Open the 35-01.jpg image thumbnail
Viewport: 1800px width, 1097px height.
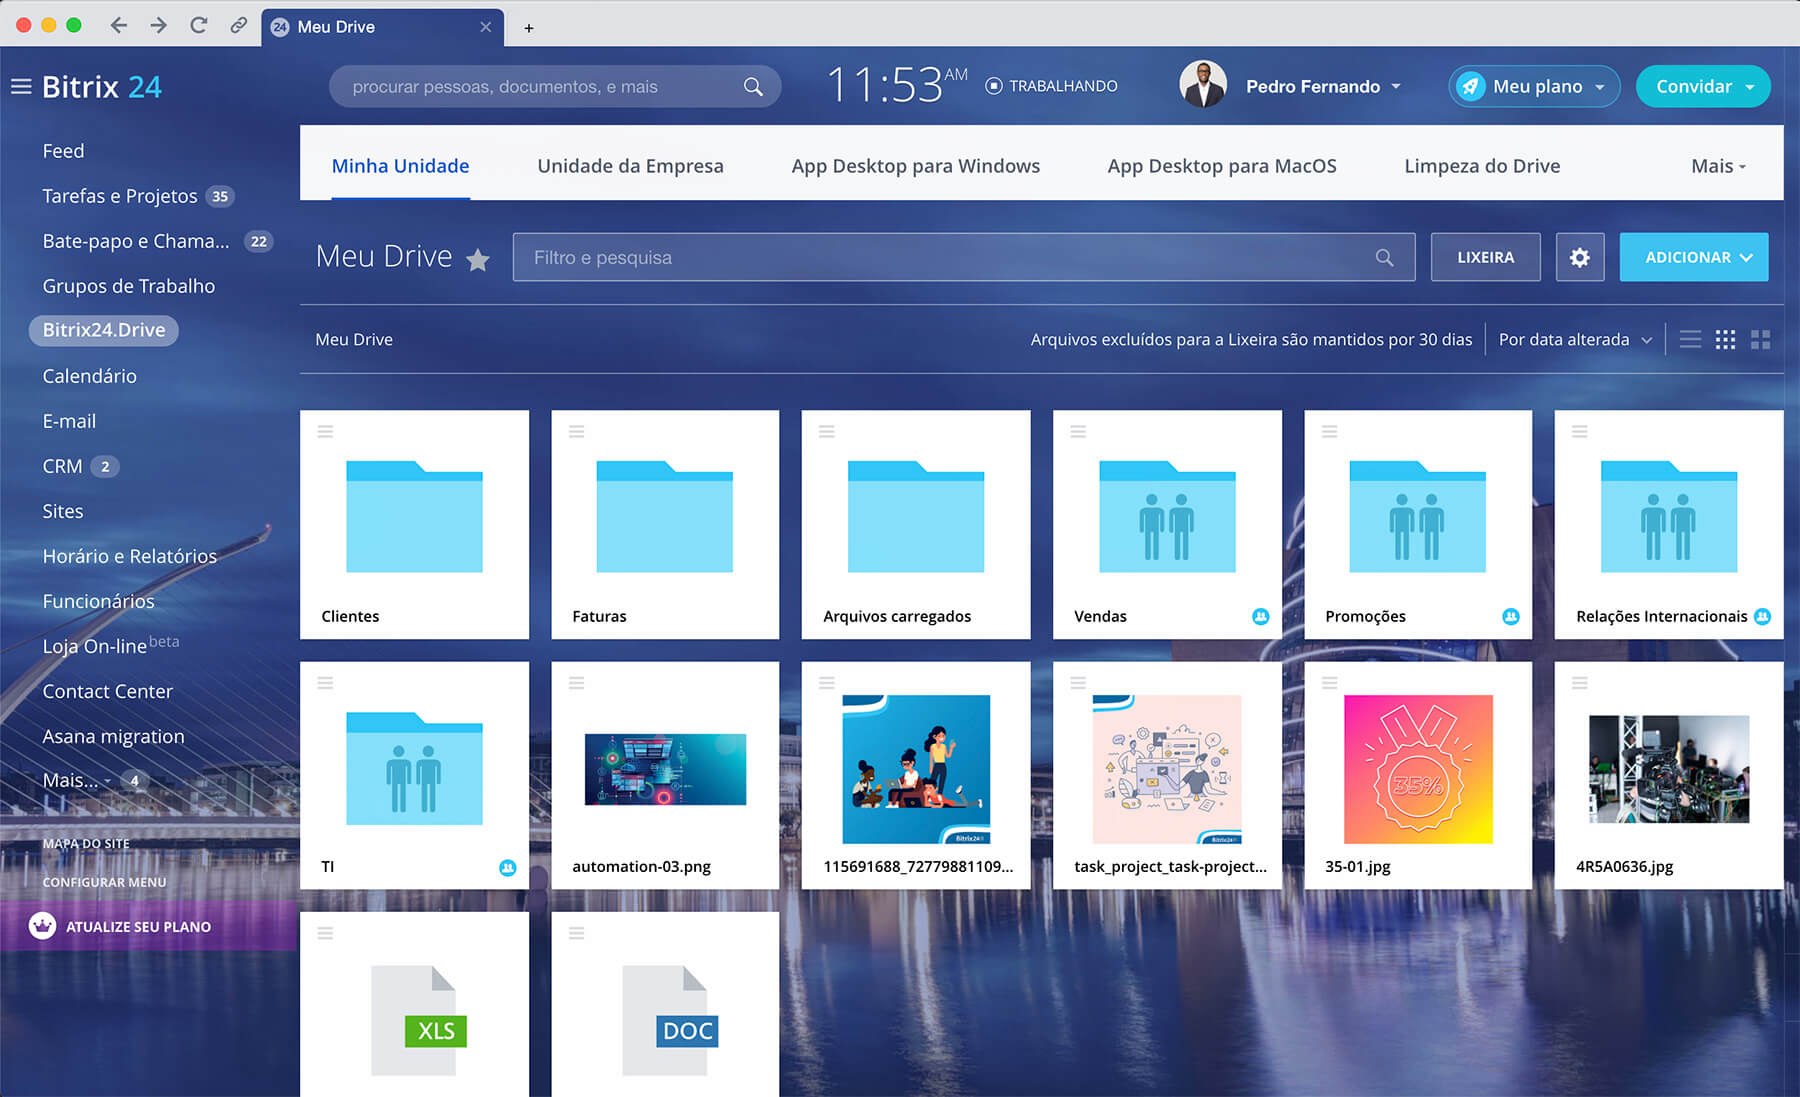tap(1417, 769)
